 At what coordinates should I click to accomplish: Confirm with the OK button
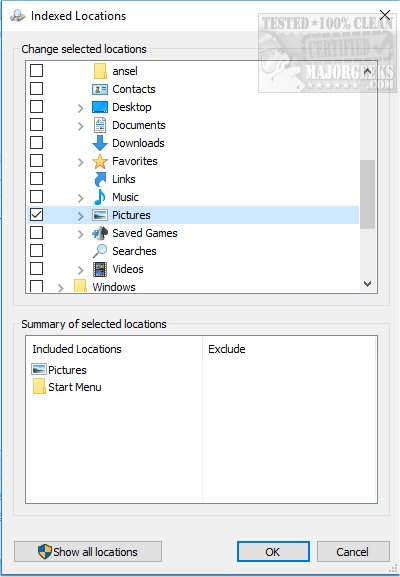(x=273, y=552)
